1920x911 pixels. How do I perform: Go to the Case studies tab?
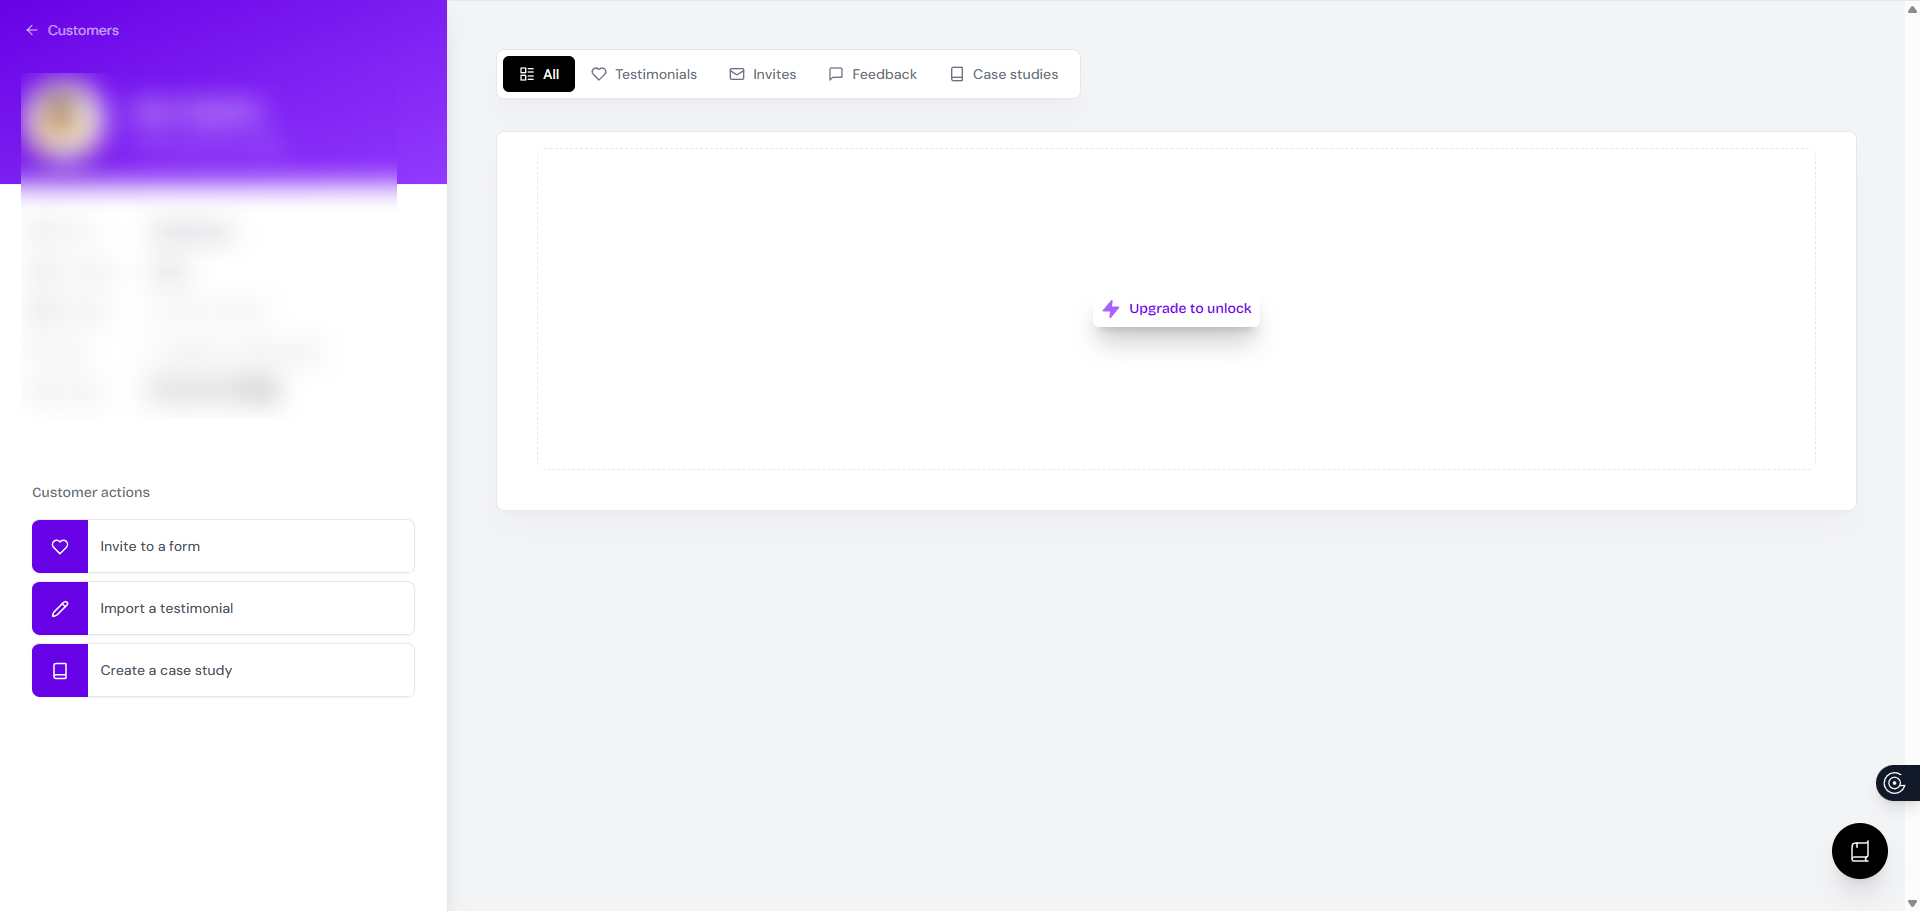pos(1004,74)
